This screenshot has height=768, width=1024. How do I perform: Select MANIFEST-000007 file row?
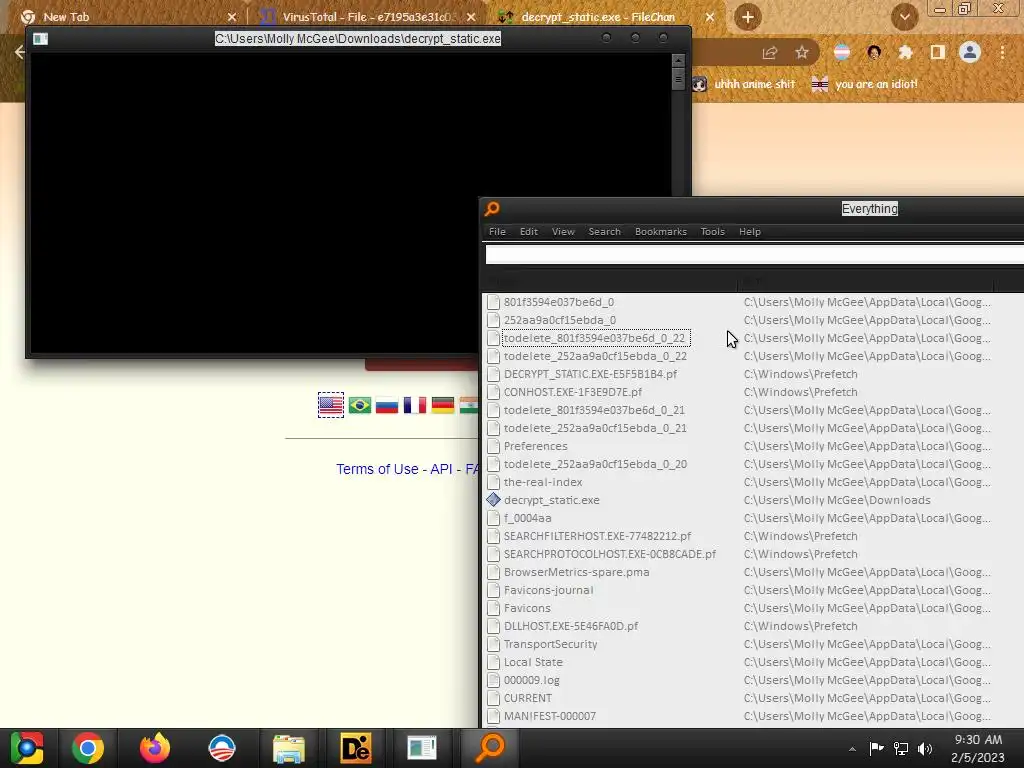click(549, 716)
